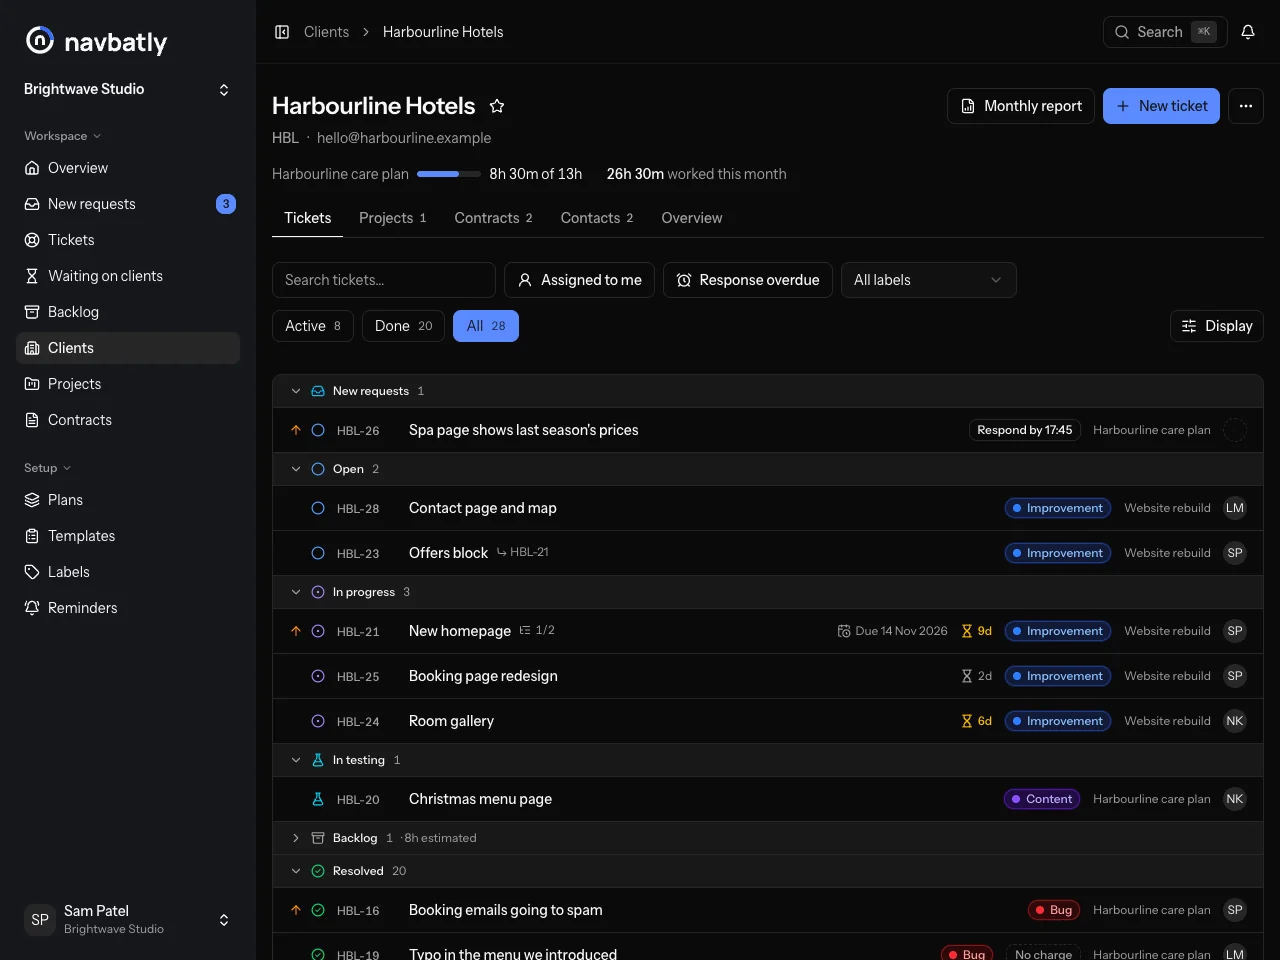The height and width of the screenshot is (960, 1280).
Task: Expand the Backlog group
Action: [x=296, y=838]
